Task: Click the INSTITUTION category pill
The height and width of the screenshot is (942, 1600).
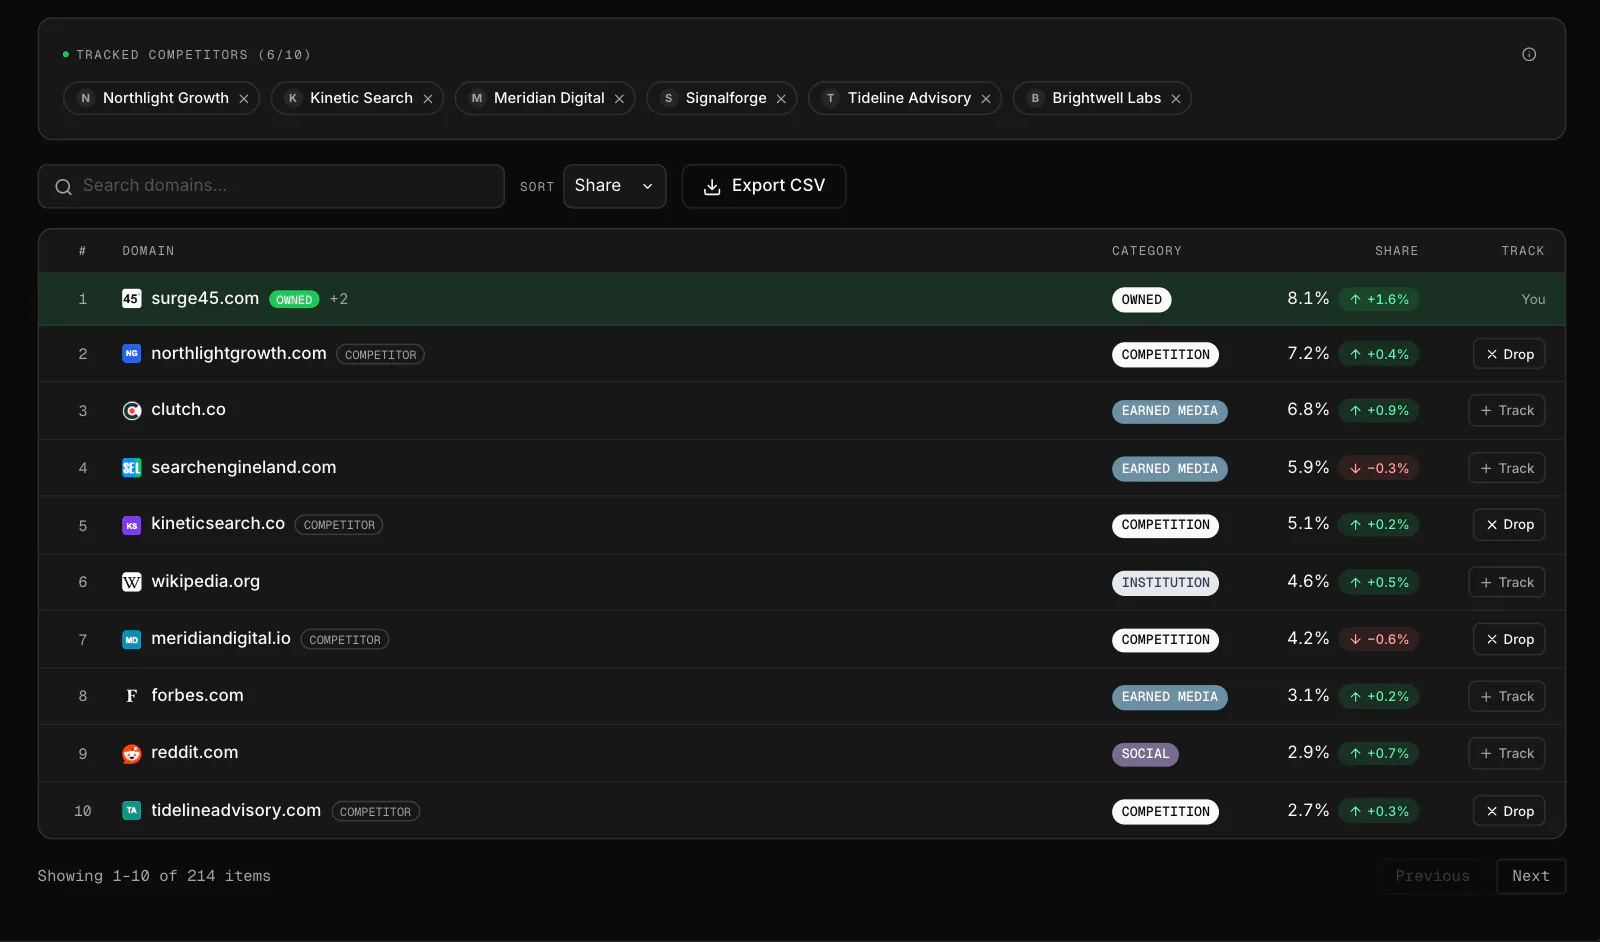Action: [x=1165, y=583]
